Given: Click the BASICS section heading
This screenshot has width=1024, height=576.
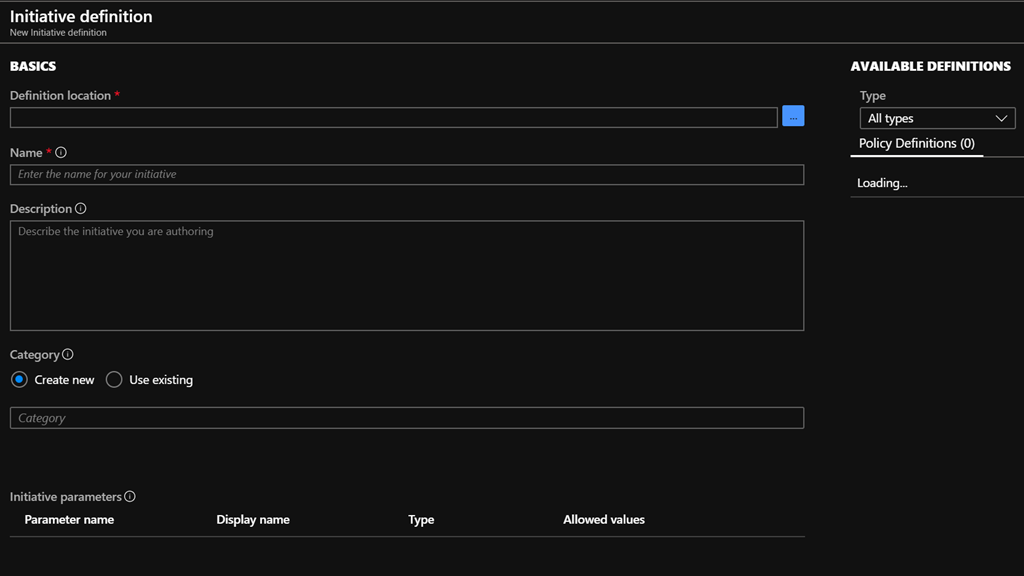Looking at the screenshot, I should (x=33, y=66).
